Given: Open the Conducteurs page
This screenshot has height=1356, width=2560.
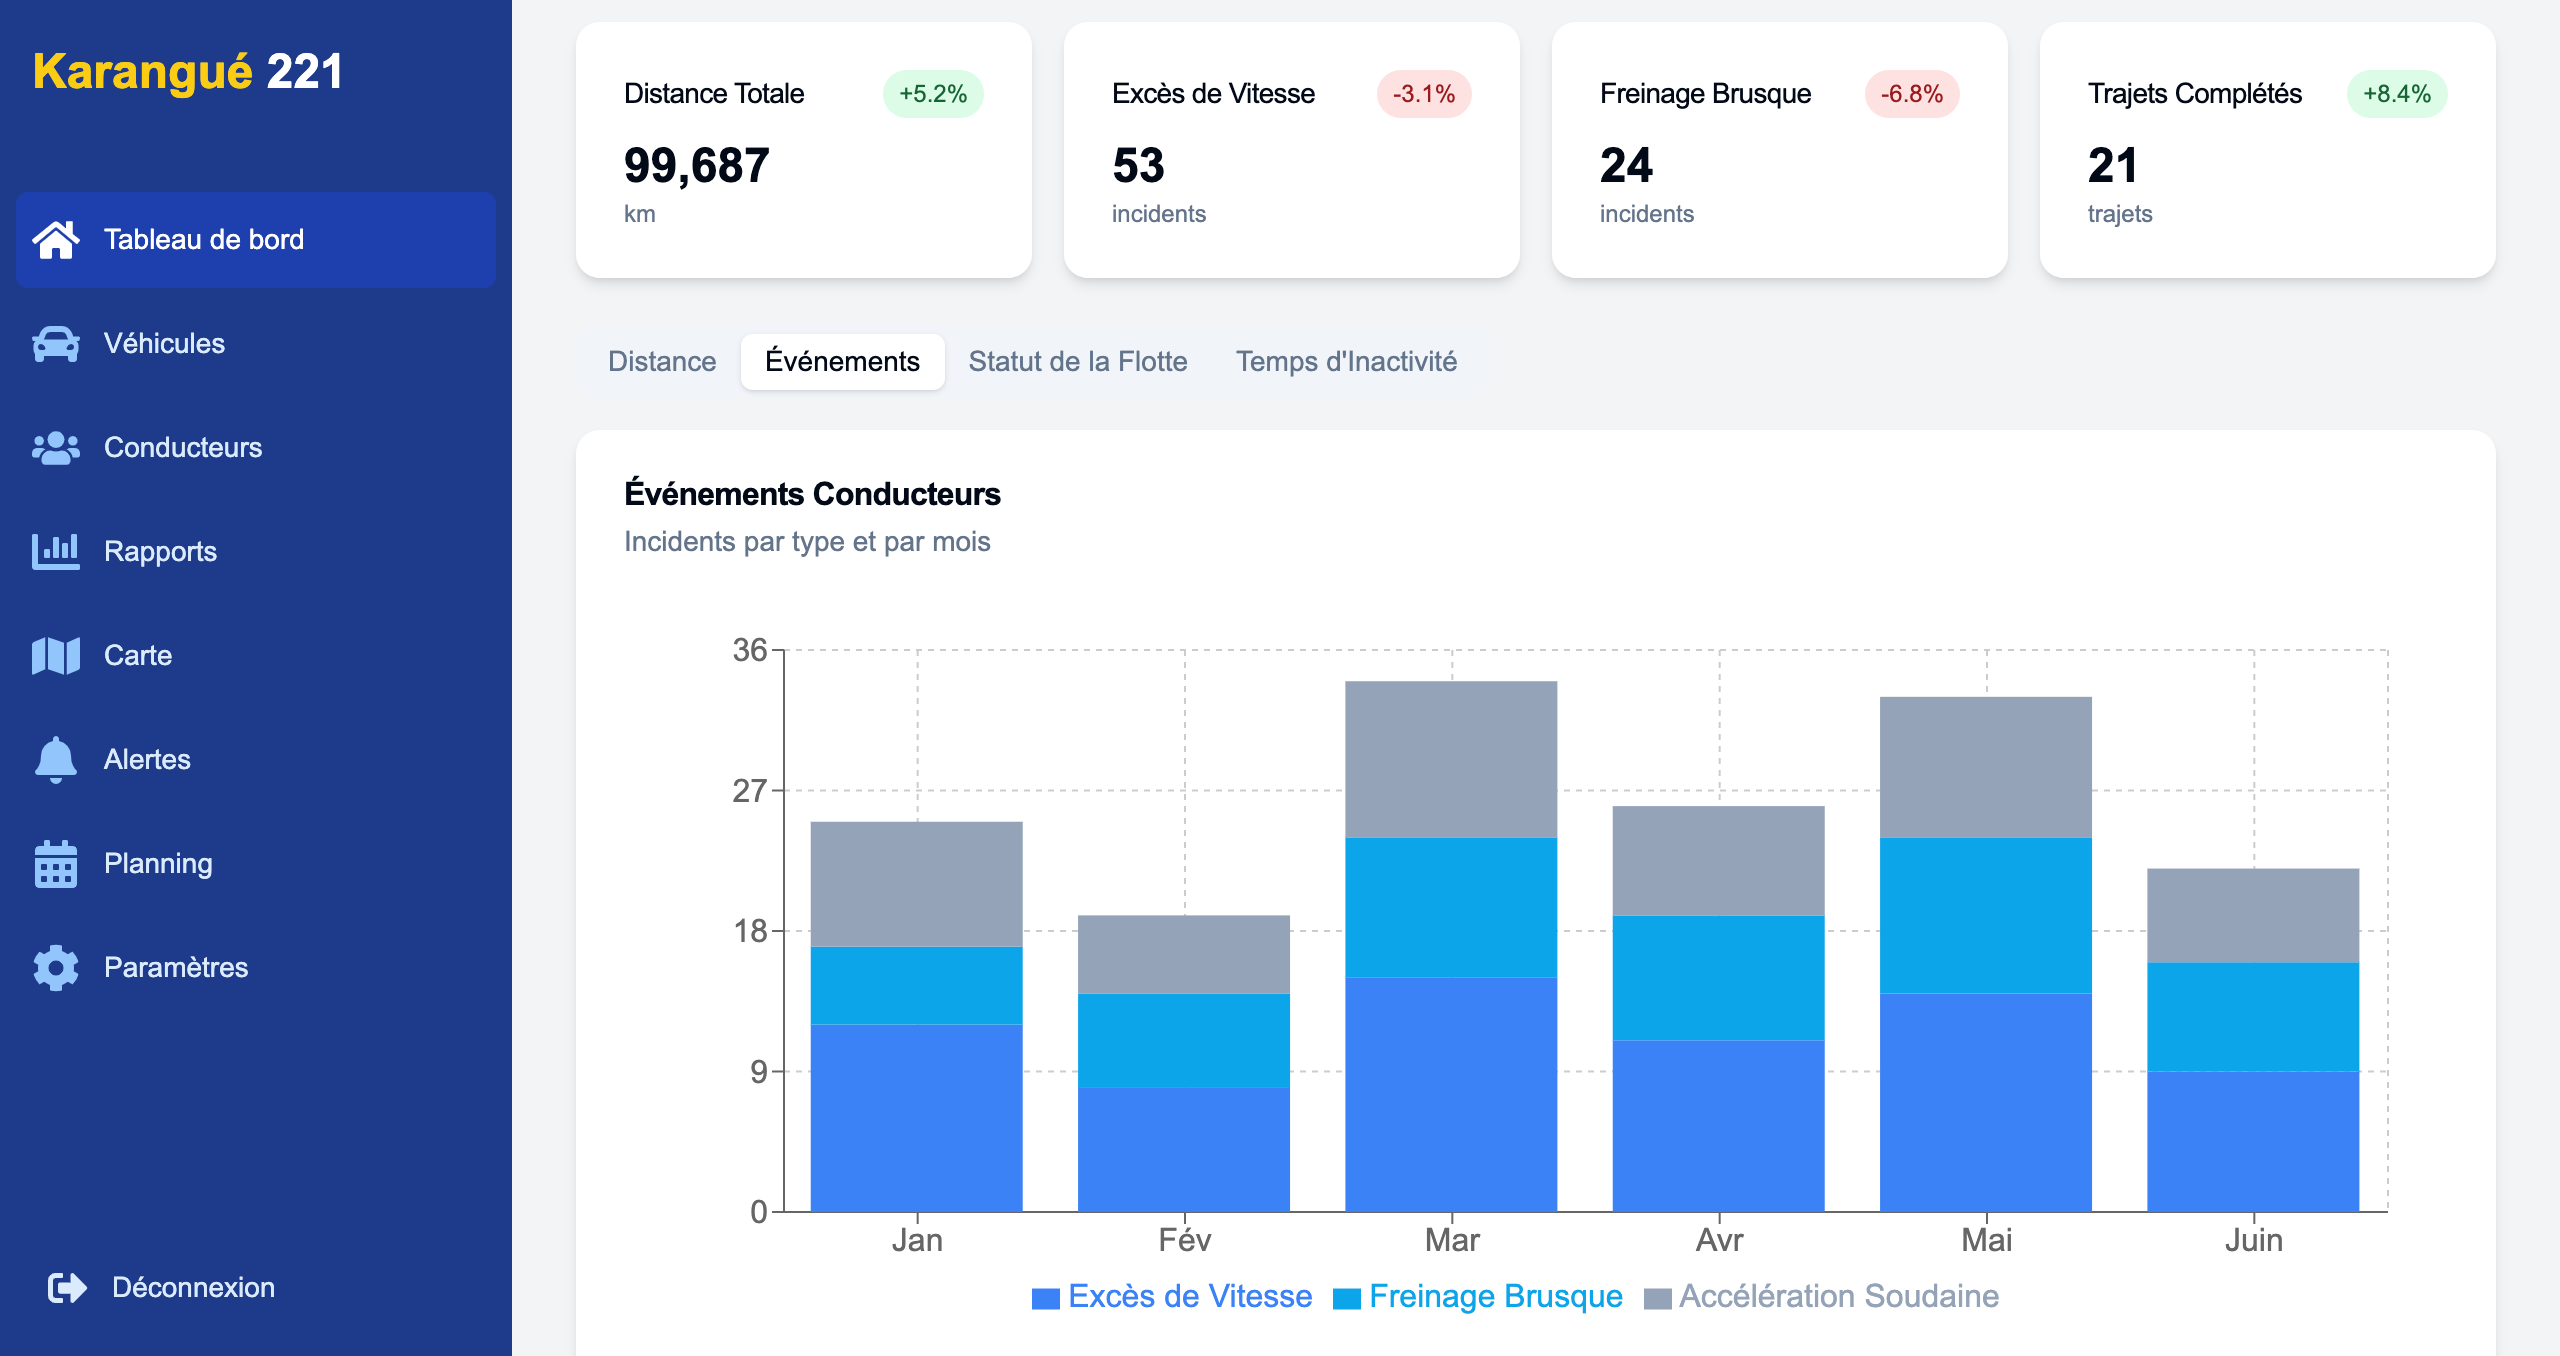Looking at the screenshot, I should click(256, 448).
